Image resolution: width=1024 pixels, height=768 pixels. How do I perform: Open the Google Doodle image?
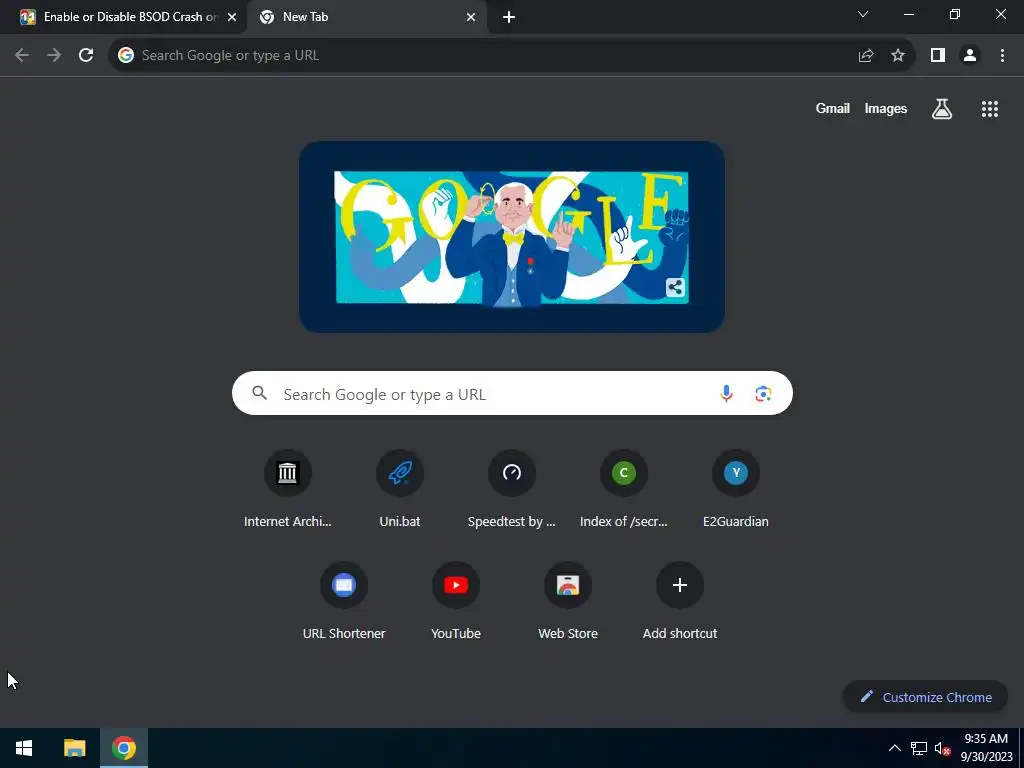(x=511, y=237)
